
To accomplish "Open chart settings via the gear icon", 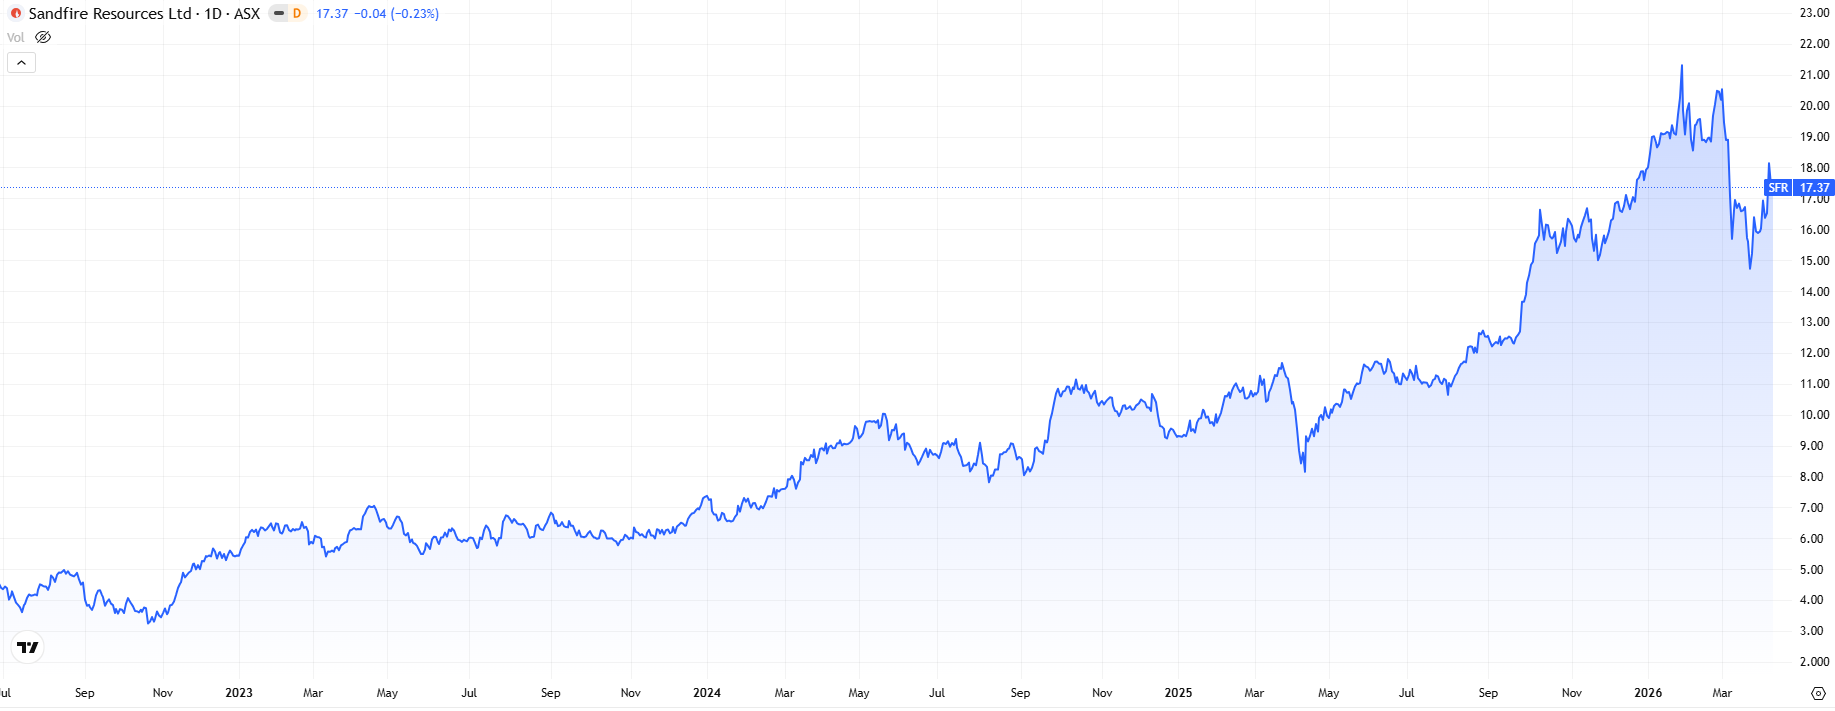I will 1818,693.
